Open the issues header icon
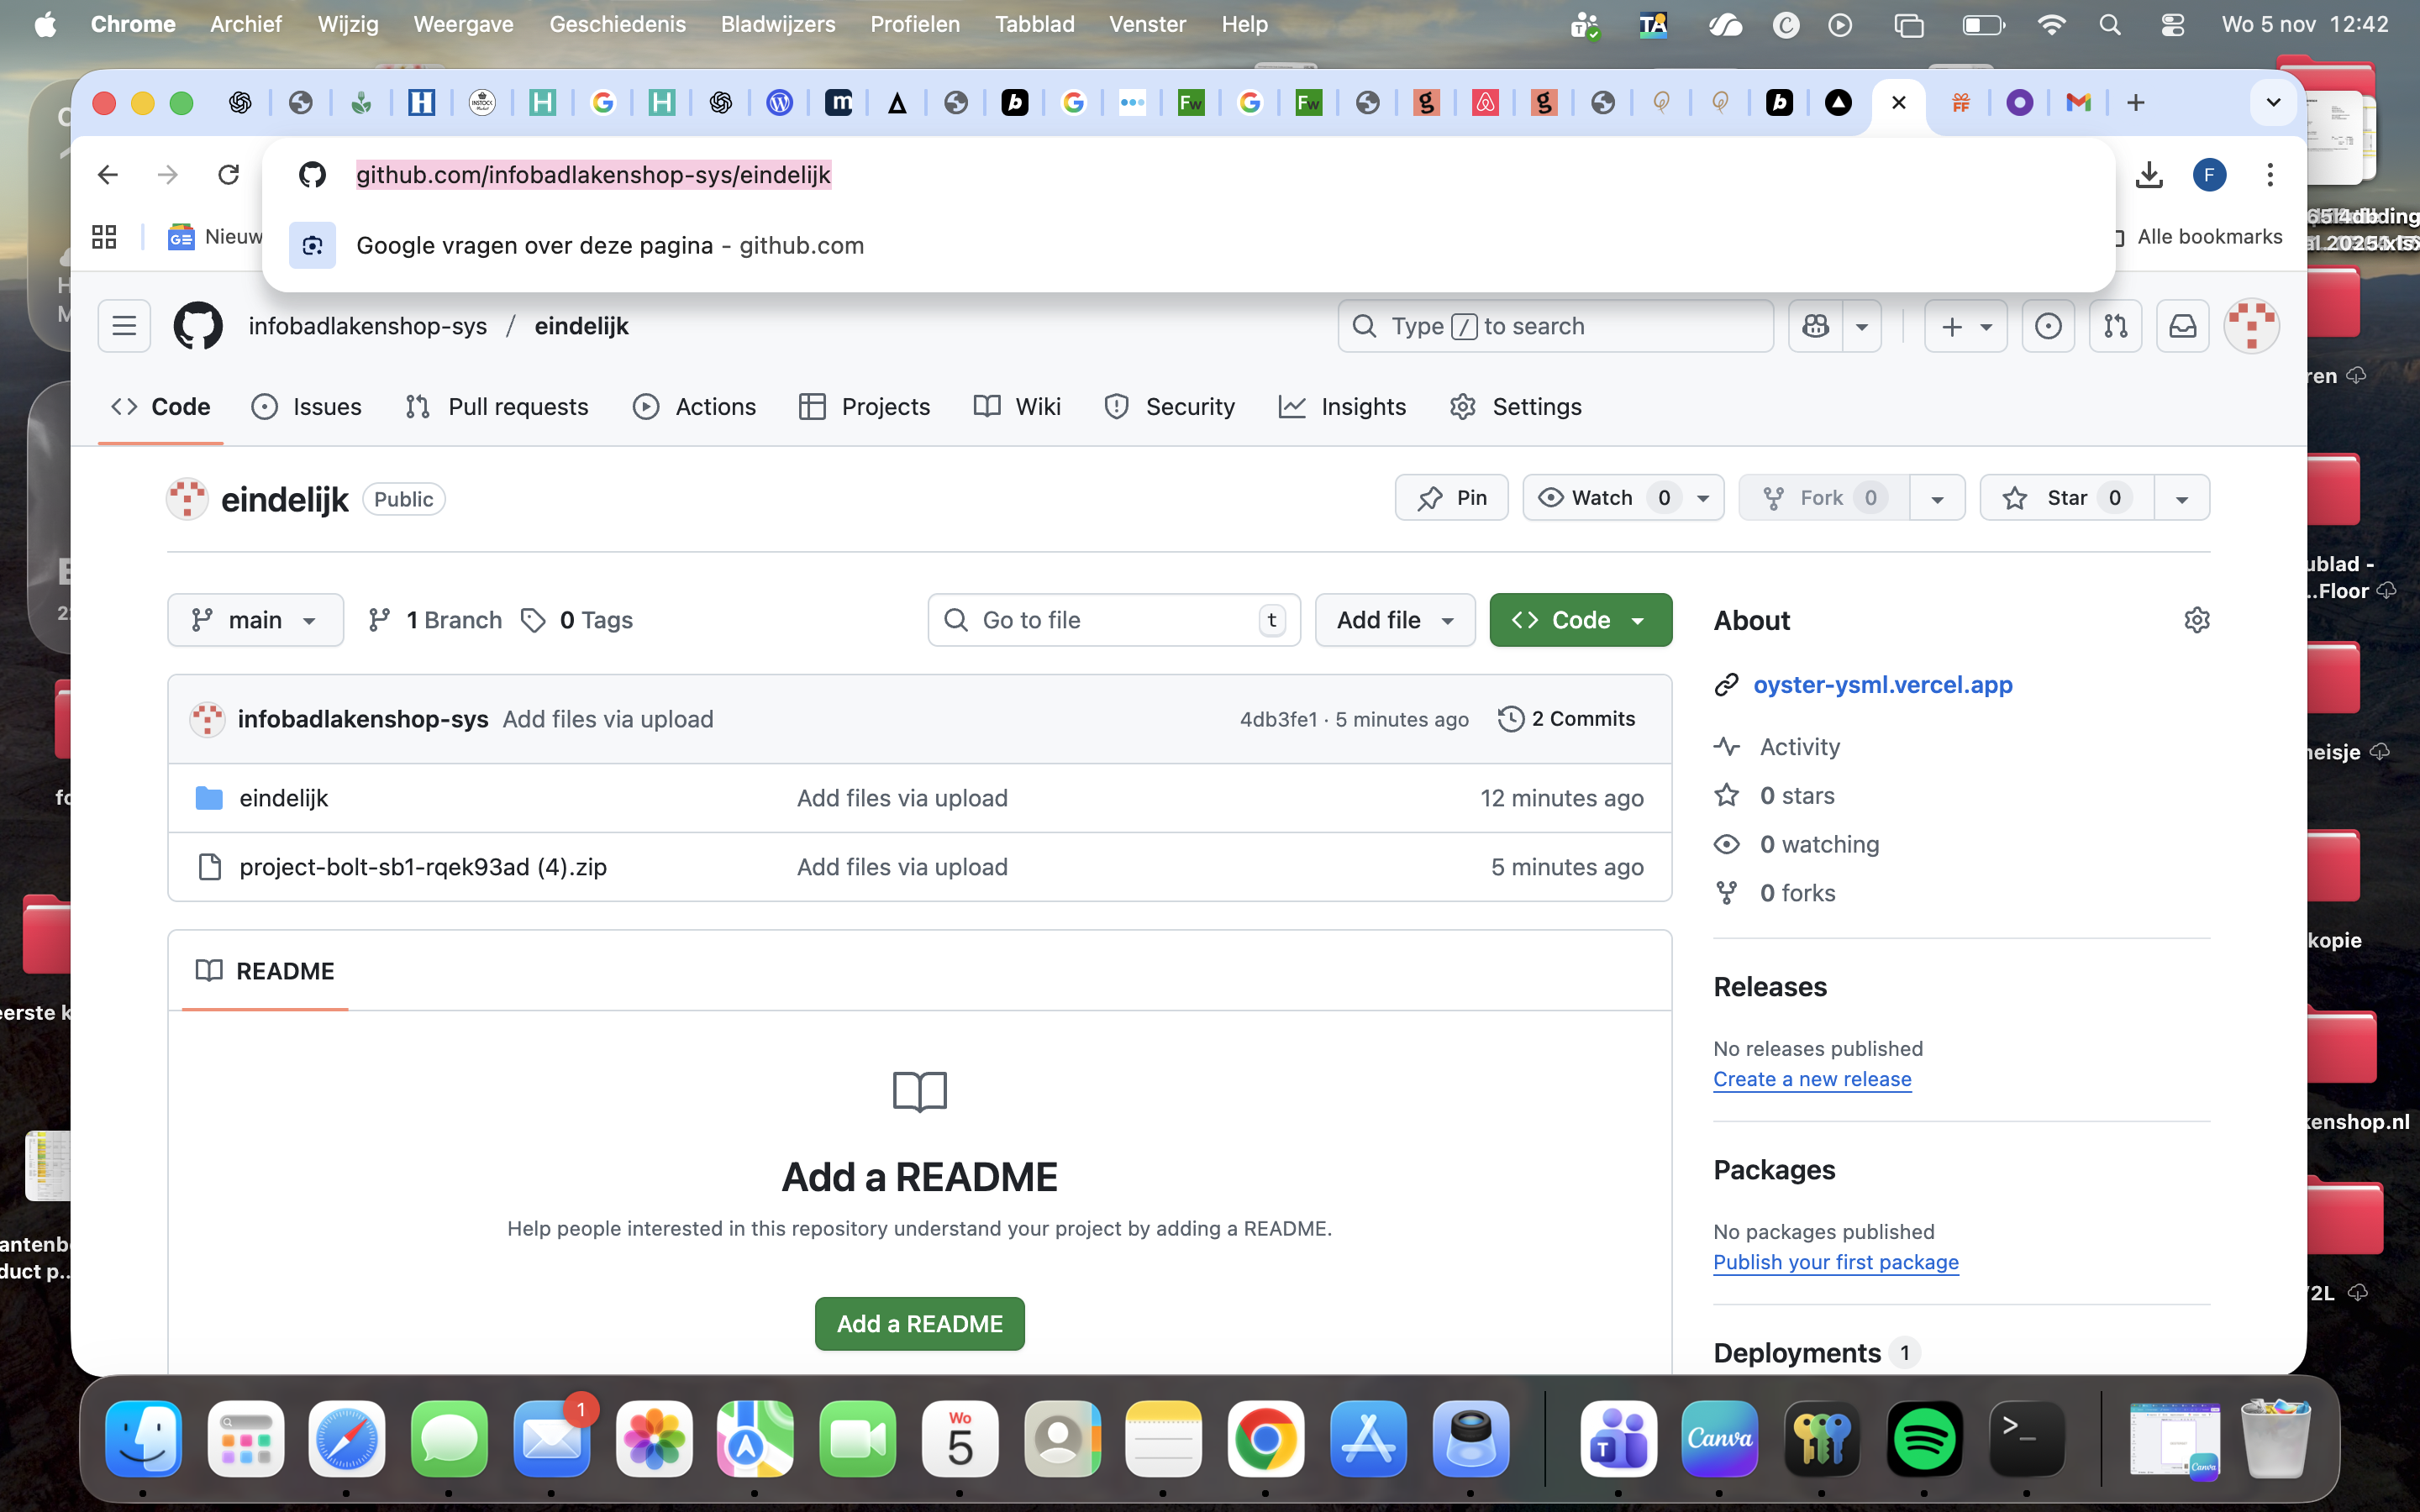The width and height of the screenshot is (2420, 1512). (2047, 326)
